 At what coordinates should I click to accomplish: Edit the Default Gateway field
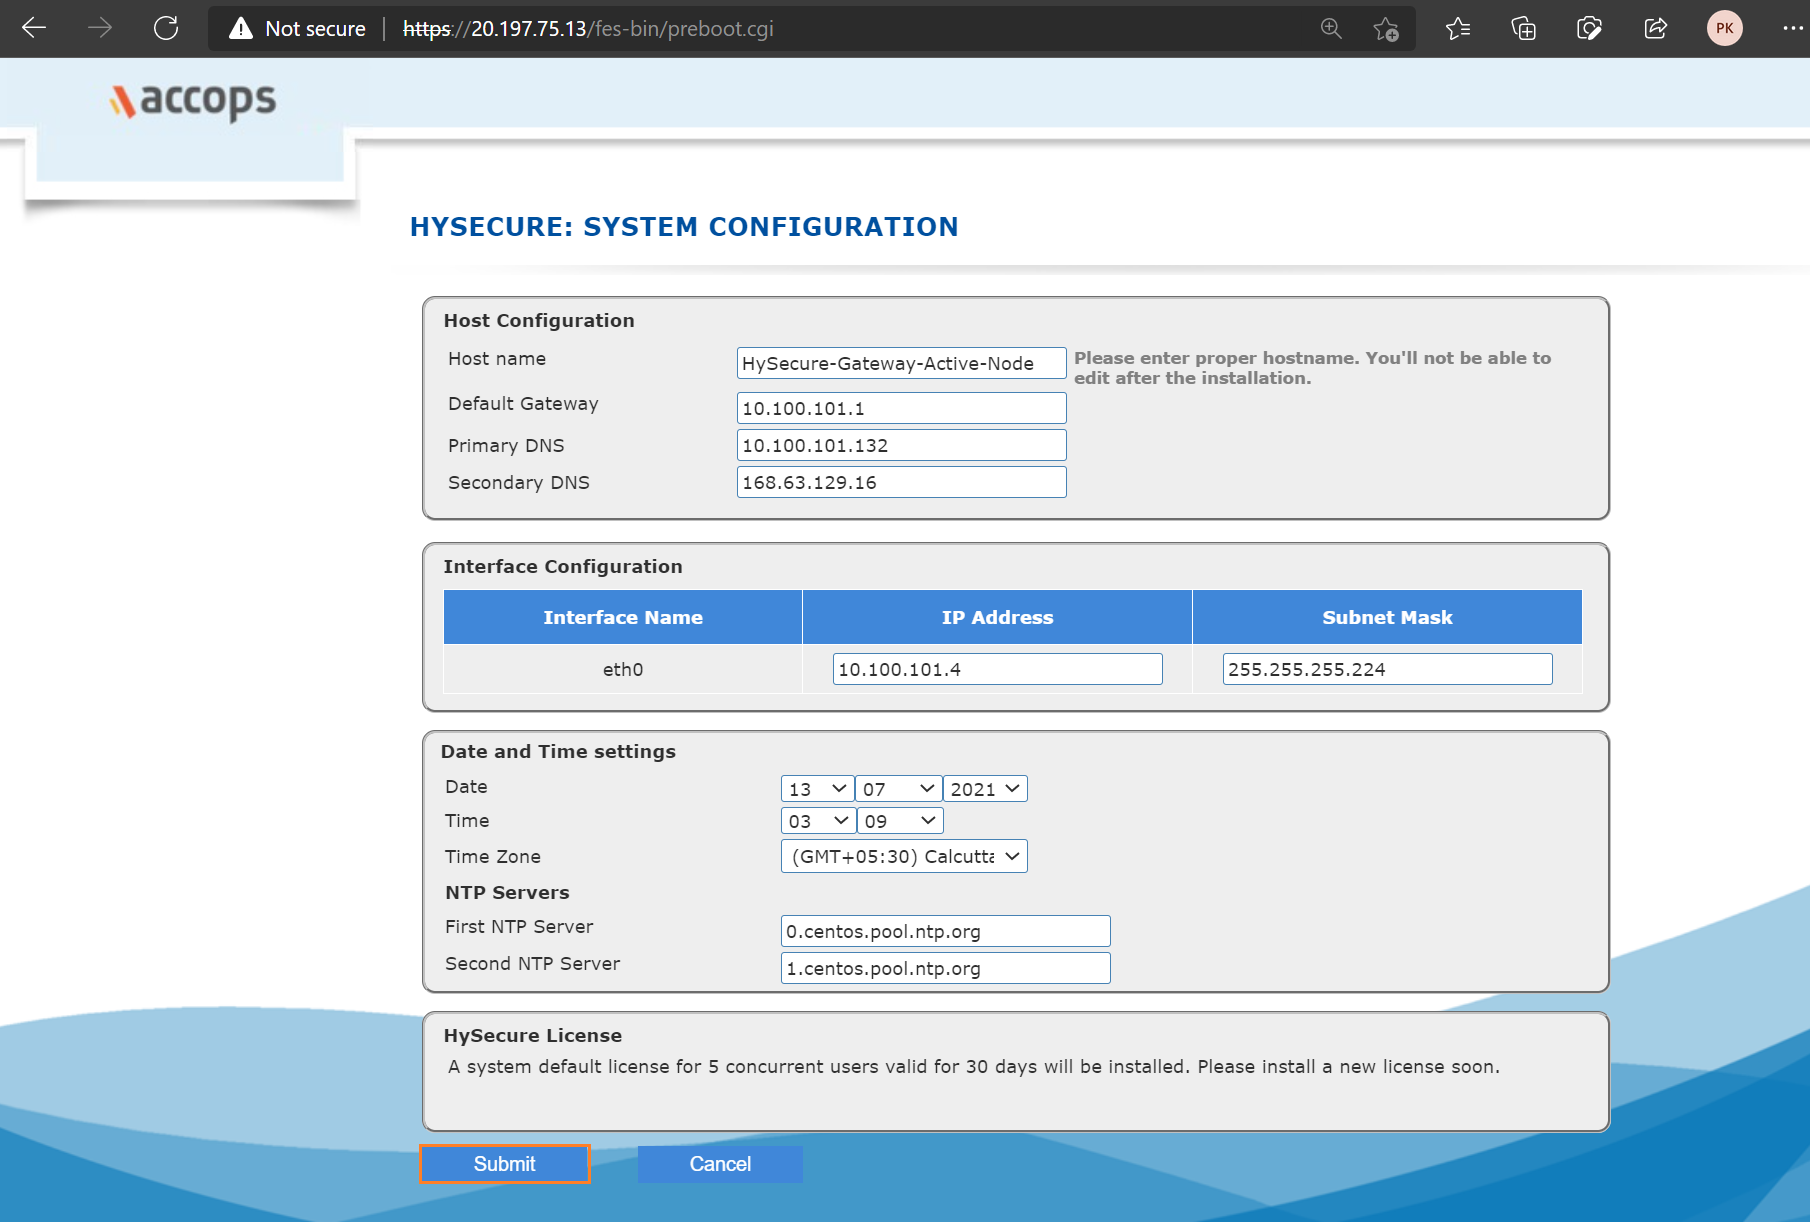coord(901,408)
